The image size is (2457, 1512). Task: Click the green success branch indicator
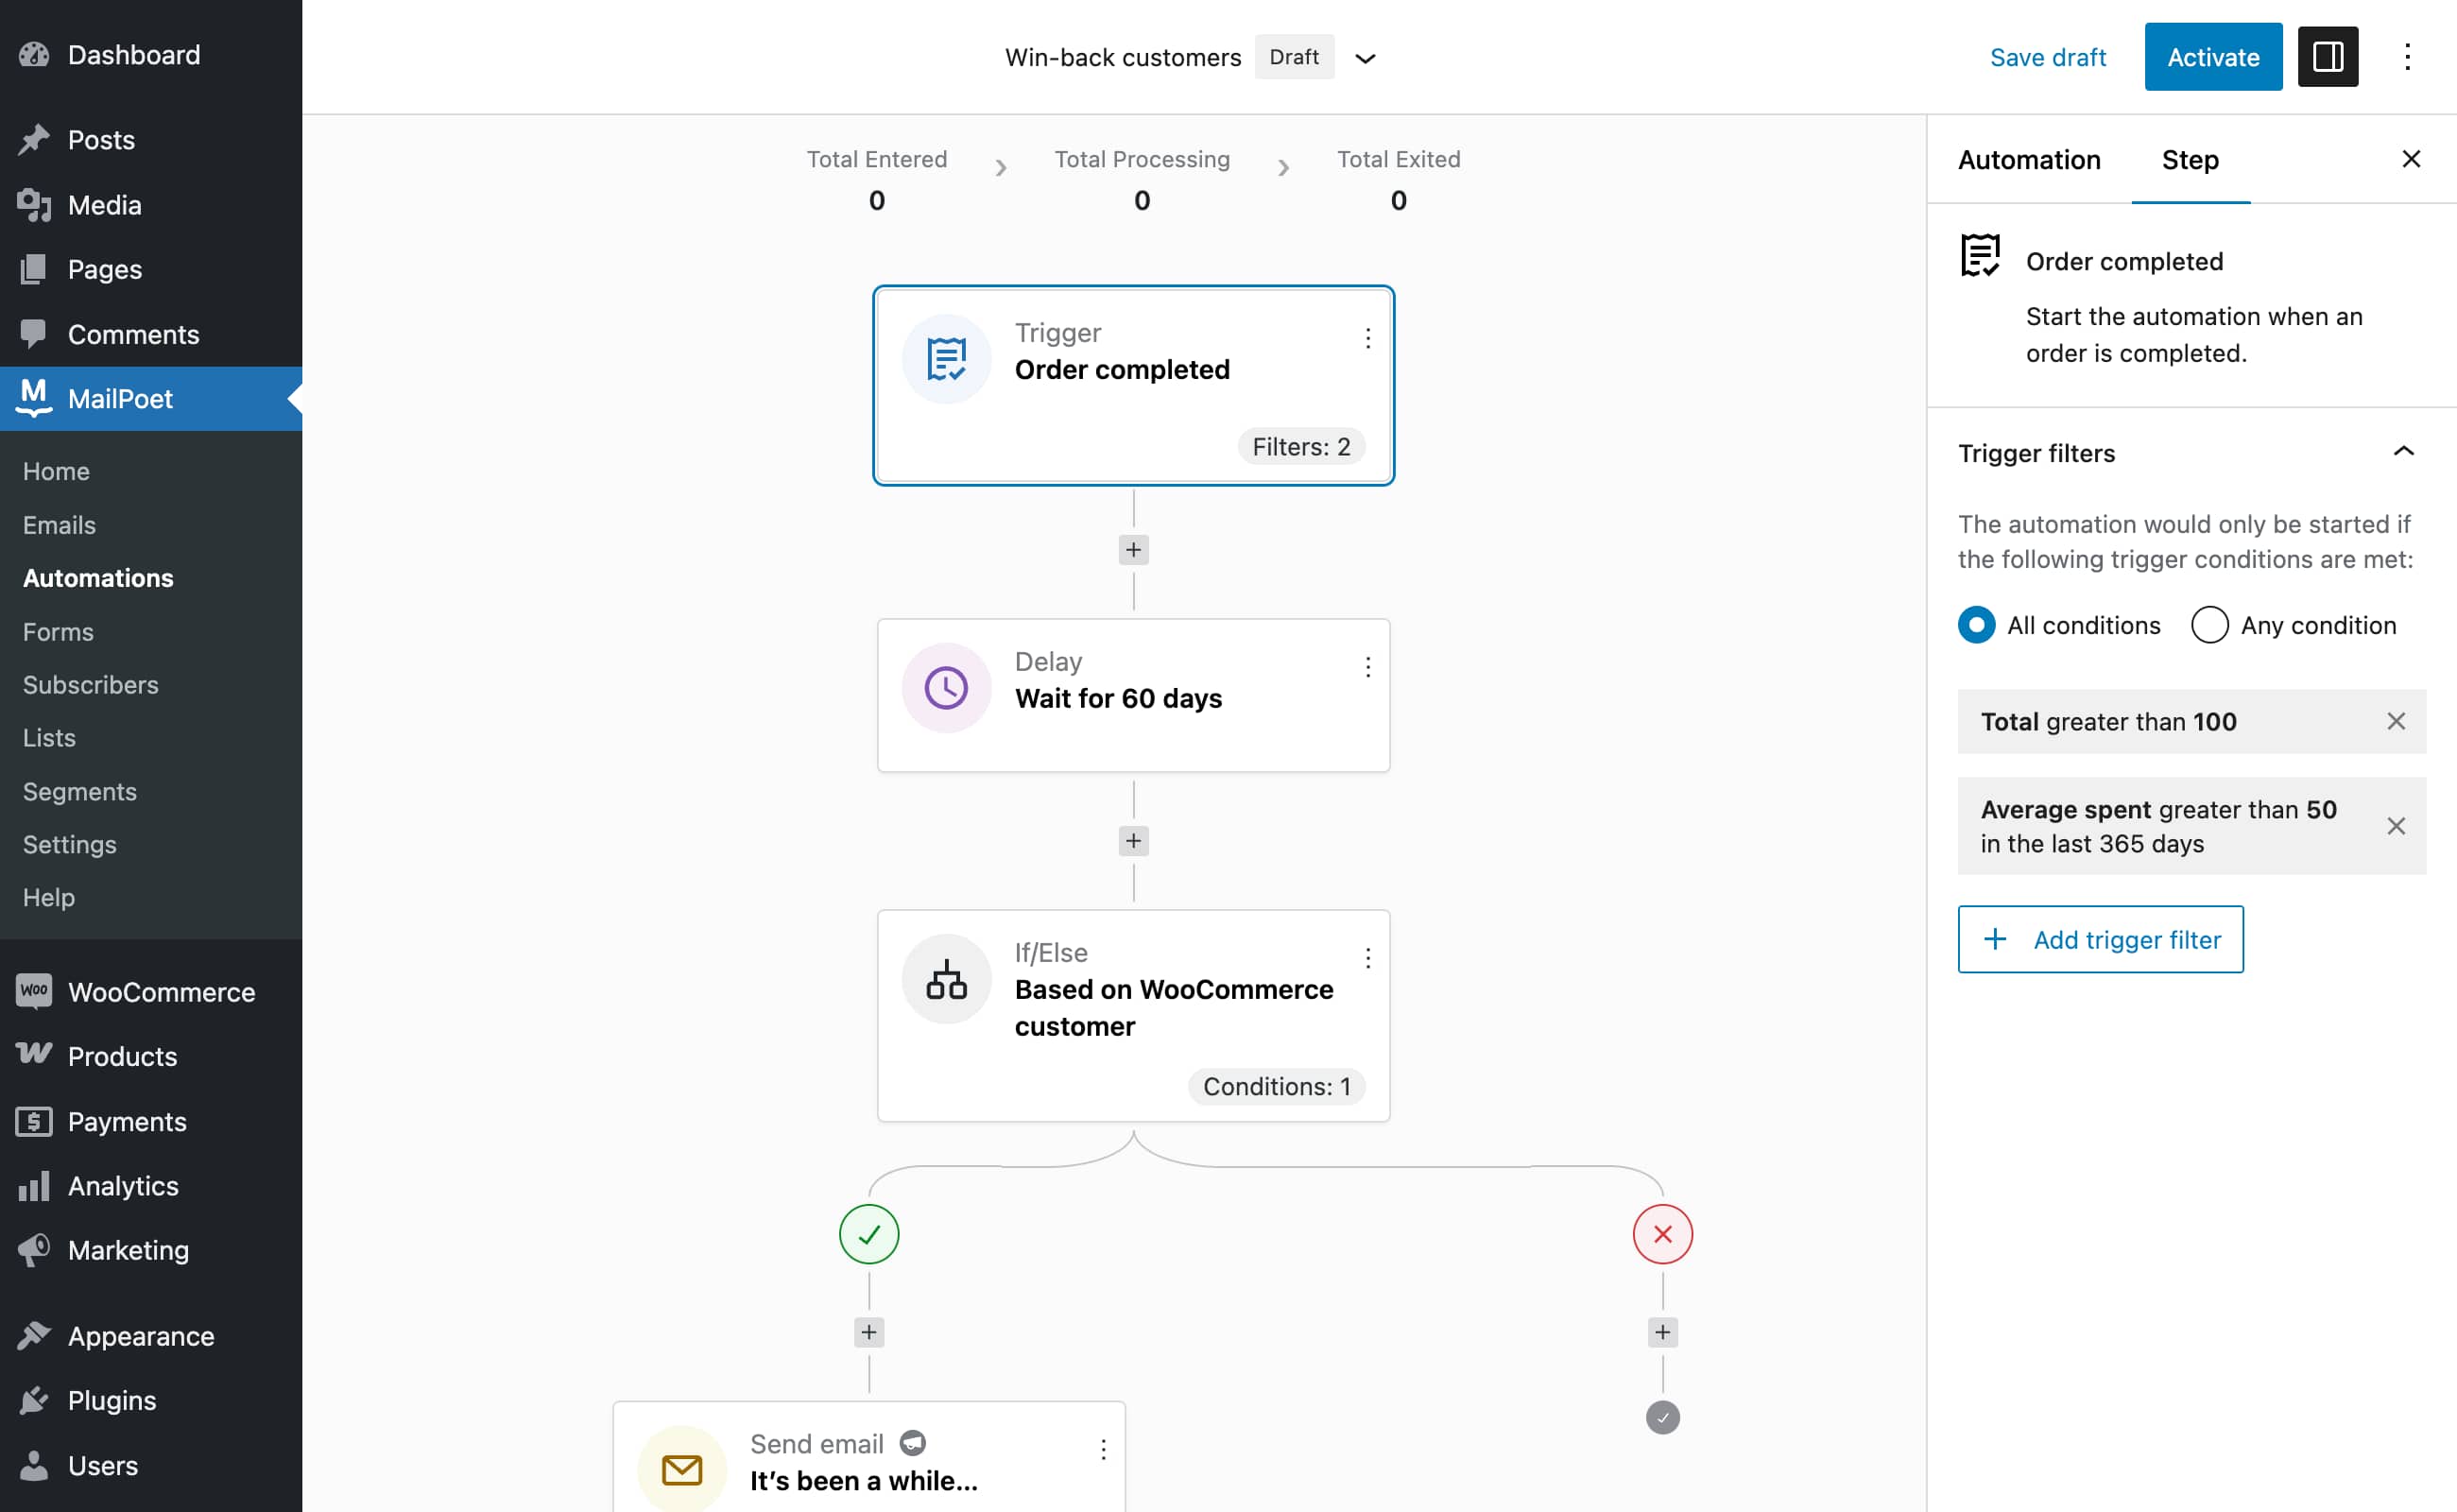pos(868,1233)
